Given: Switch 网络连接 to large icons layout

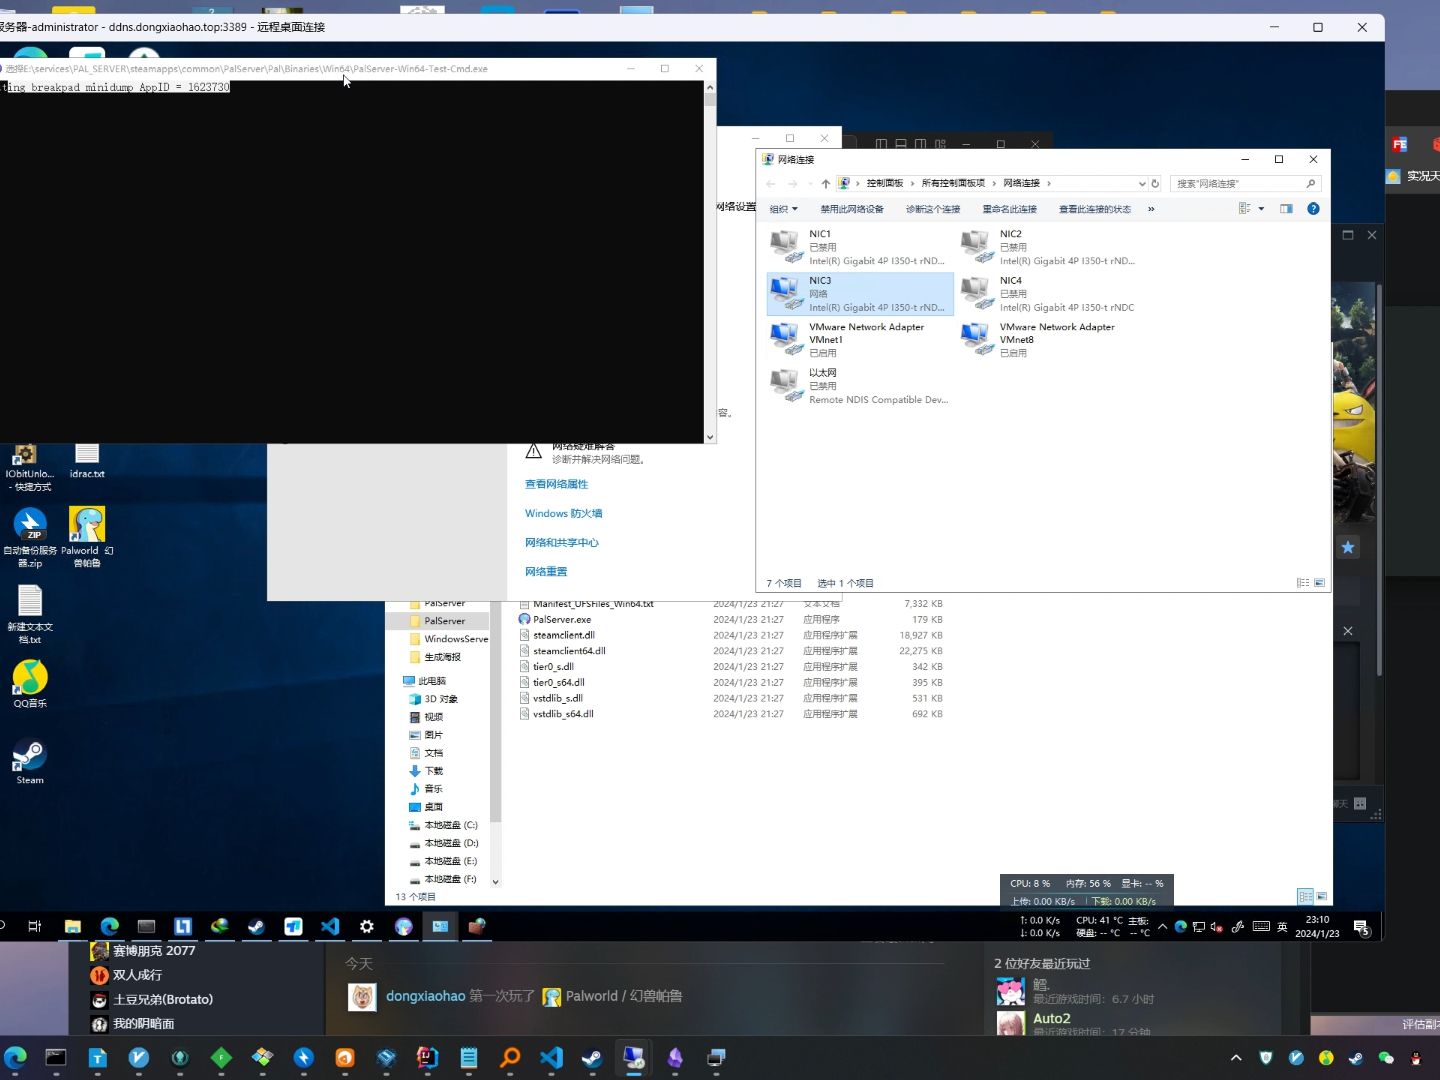Looking at the screenshot, I should (x=1319, y=583).
